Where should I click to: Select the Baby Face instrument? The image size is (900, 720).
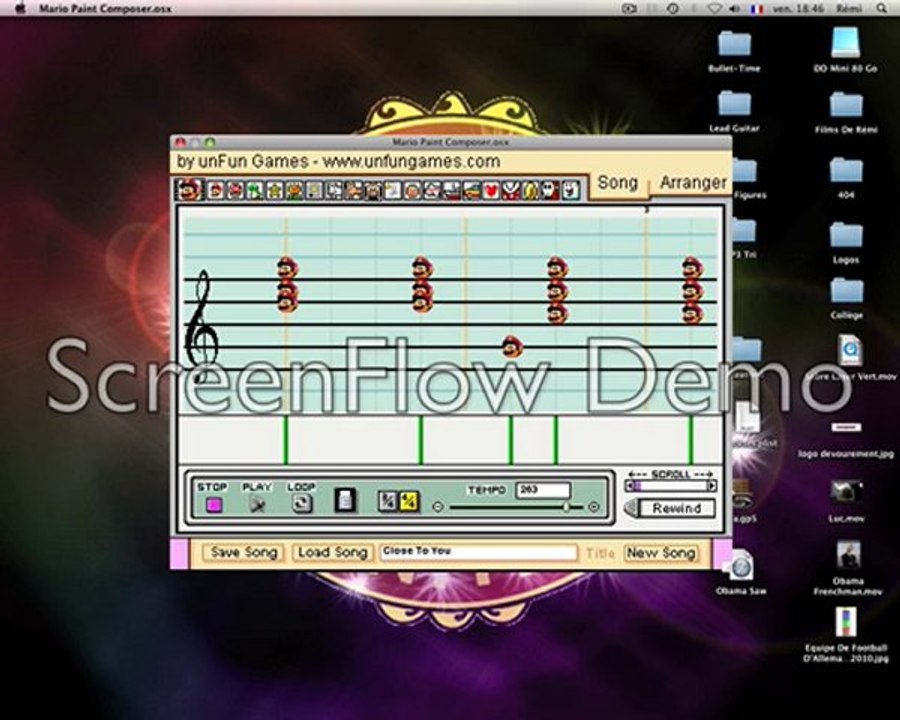(x=413, y=190)
